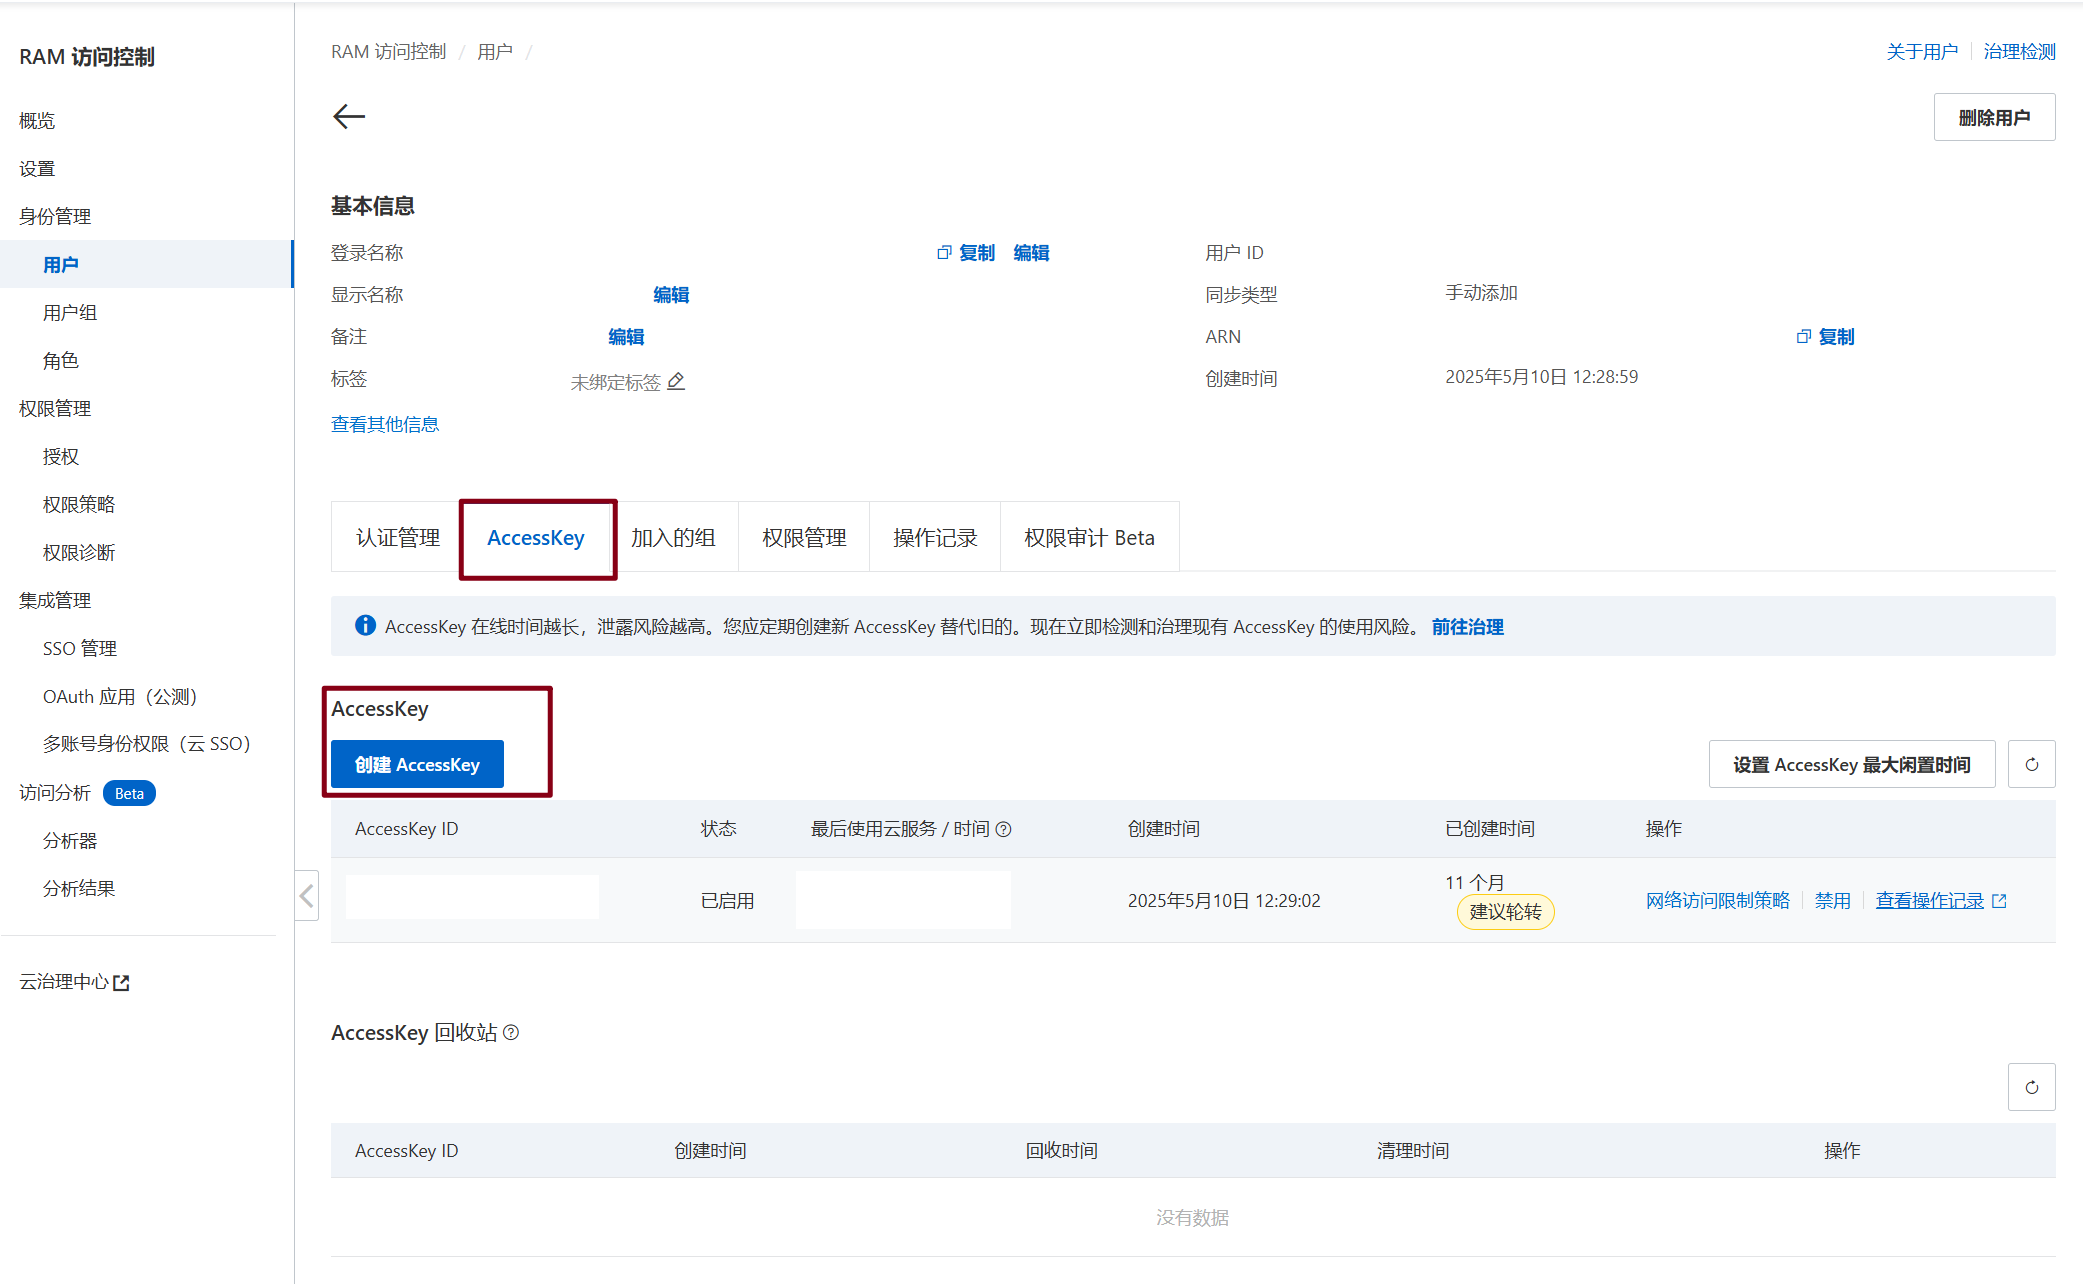Click help icon next to AccessKey 回收站
Viewport: 2083px width, 1284px height.
pos(511,1032)
